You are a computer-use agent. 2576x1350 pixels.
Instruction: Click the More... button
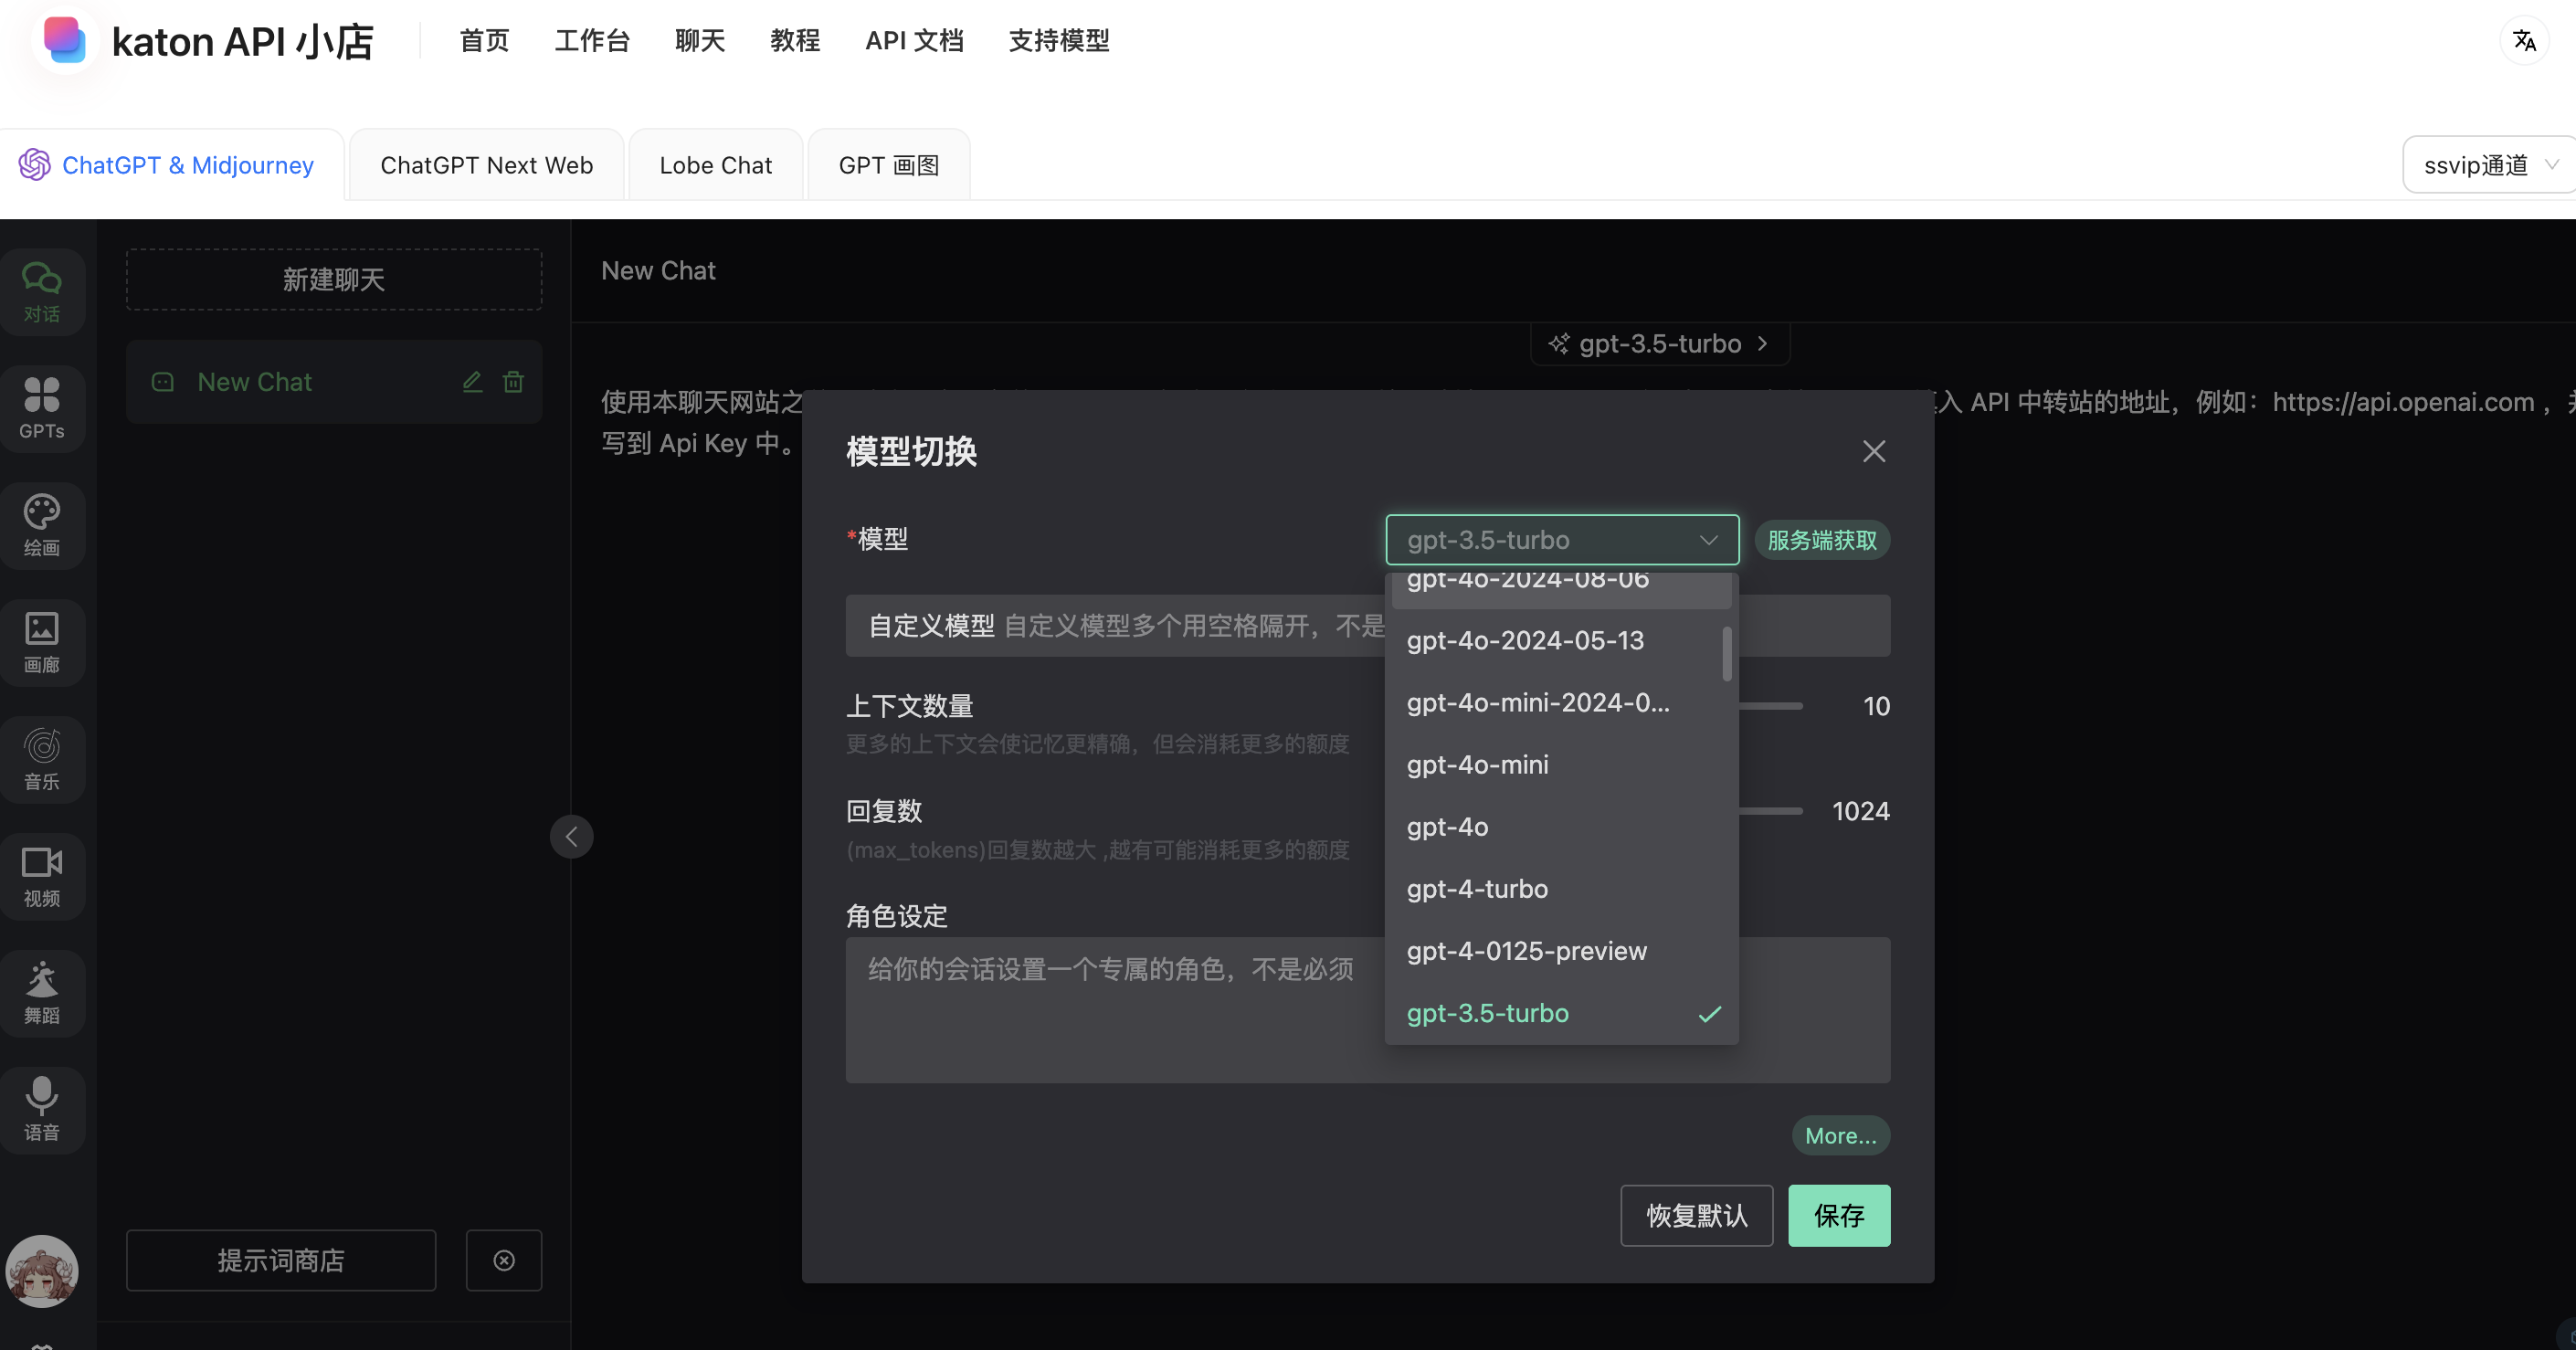point(1840,1135)
